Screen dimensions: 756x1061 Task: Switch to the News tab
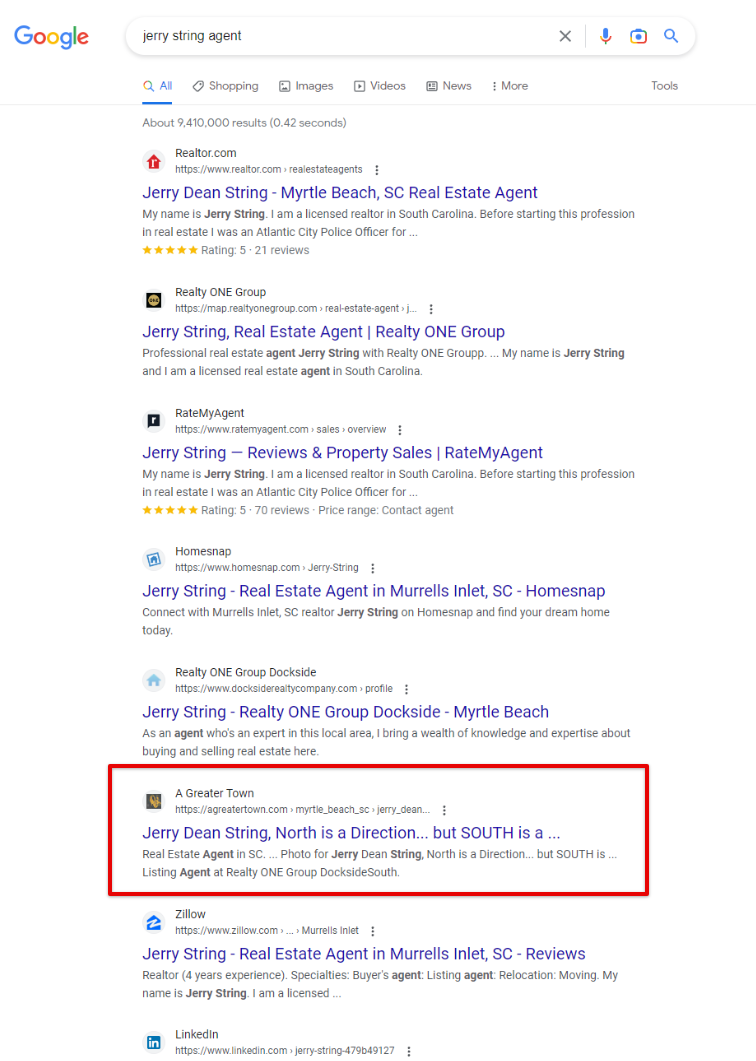[449, 86]
